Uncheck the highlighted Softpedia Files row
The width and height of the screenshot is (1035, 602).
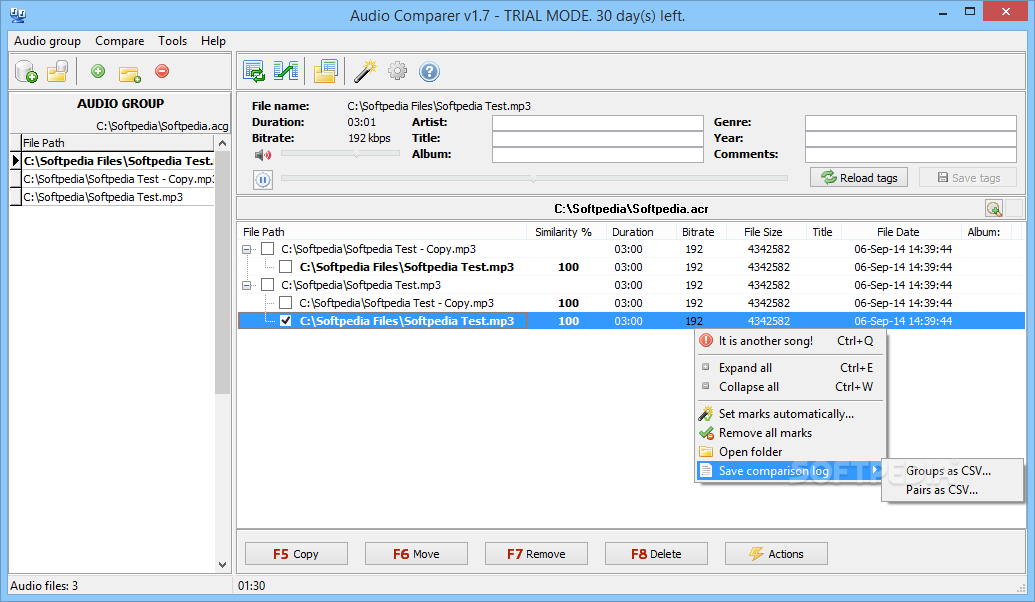286,321
